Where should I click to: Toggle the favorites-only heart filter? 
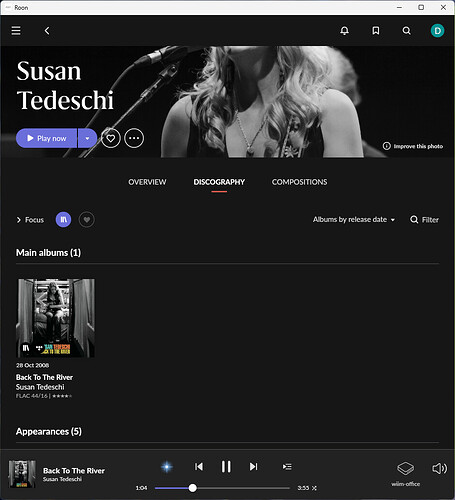pos(87,220)
